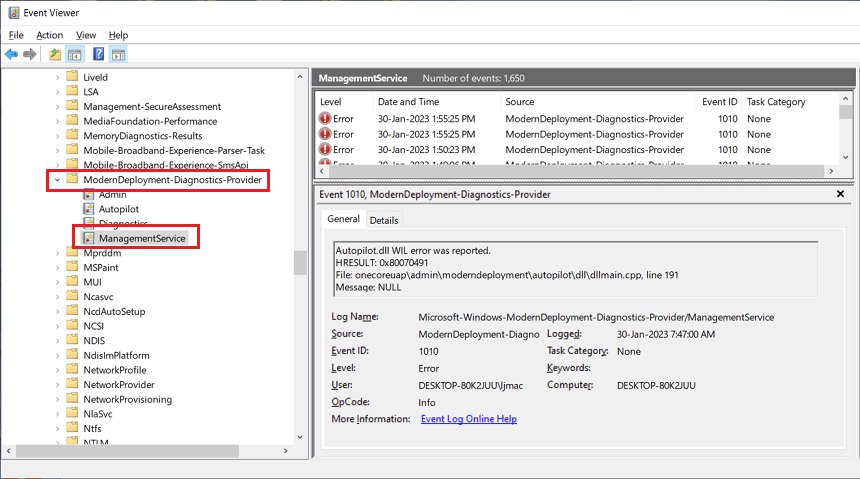Click the Up one level folder icon

point(55,54)
